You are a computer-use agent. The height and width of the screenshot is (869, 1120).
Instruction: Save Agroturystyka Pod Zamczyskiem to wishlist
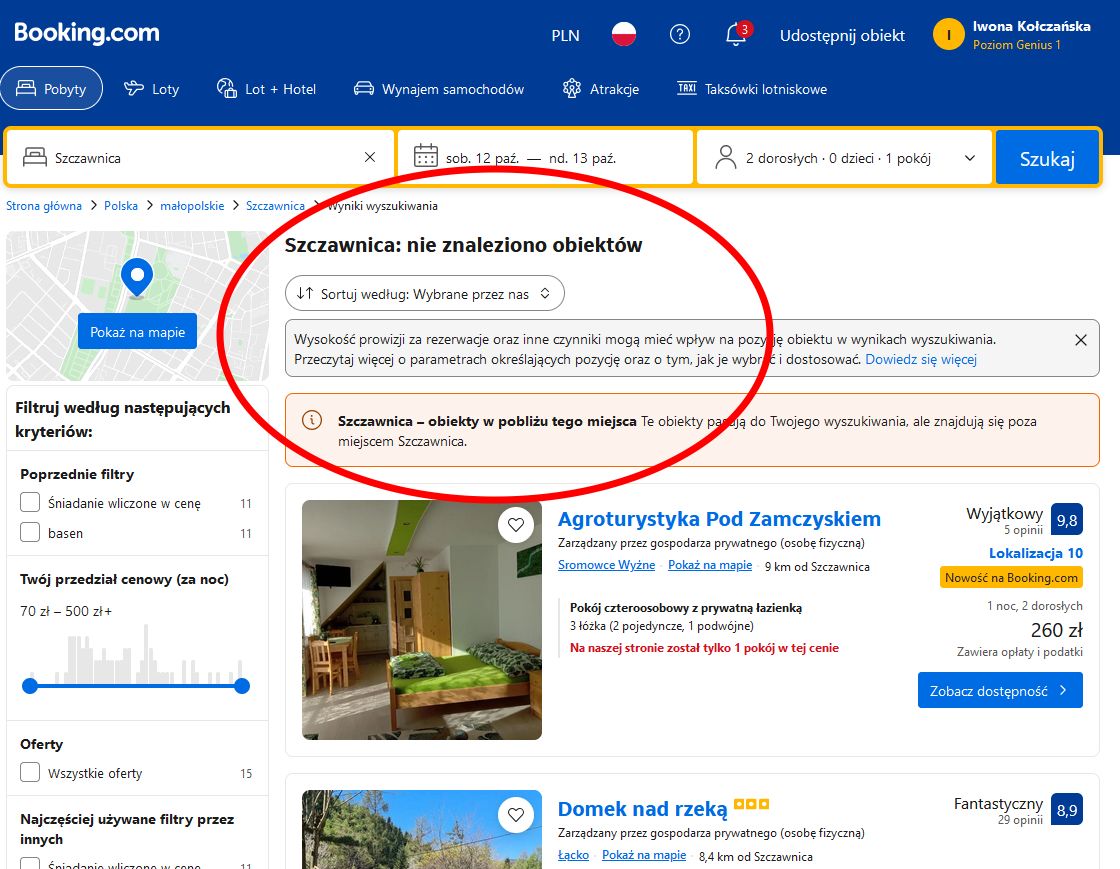click(516, 525)
